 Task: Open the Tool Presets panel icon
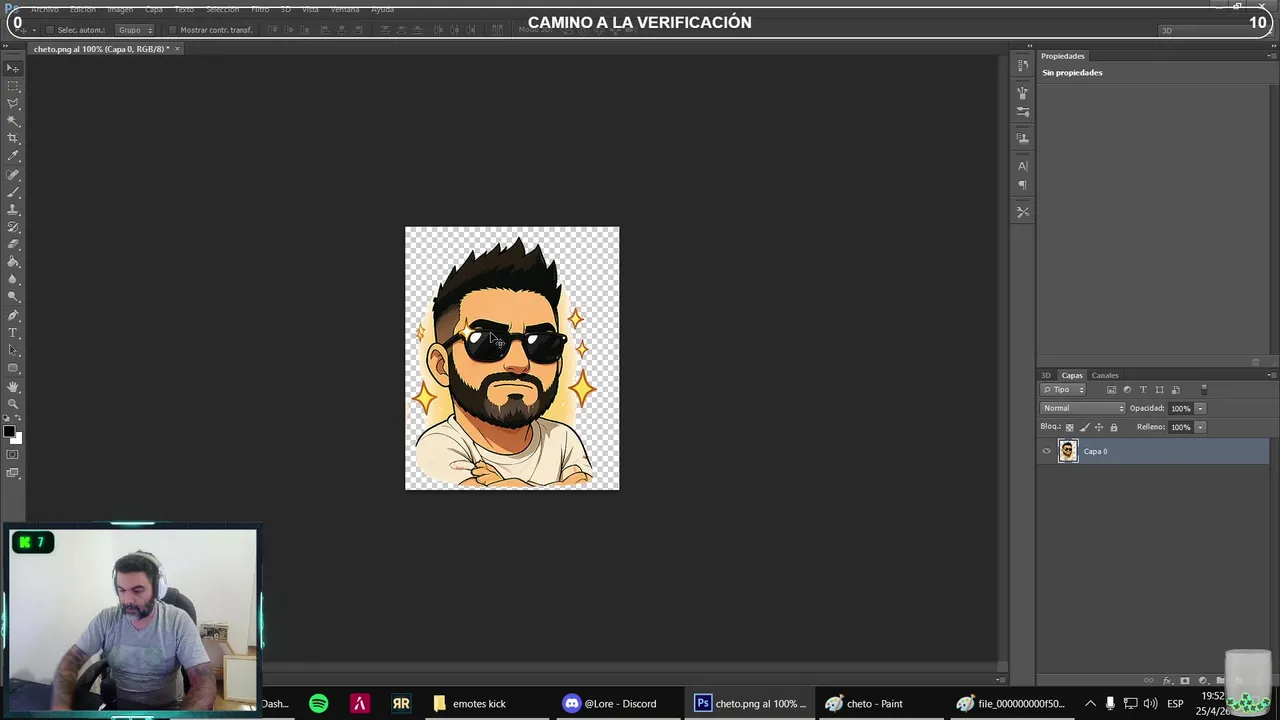(1022, 212)
